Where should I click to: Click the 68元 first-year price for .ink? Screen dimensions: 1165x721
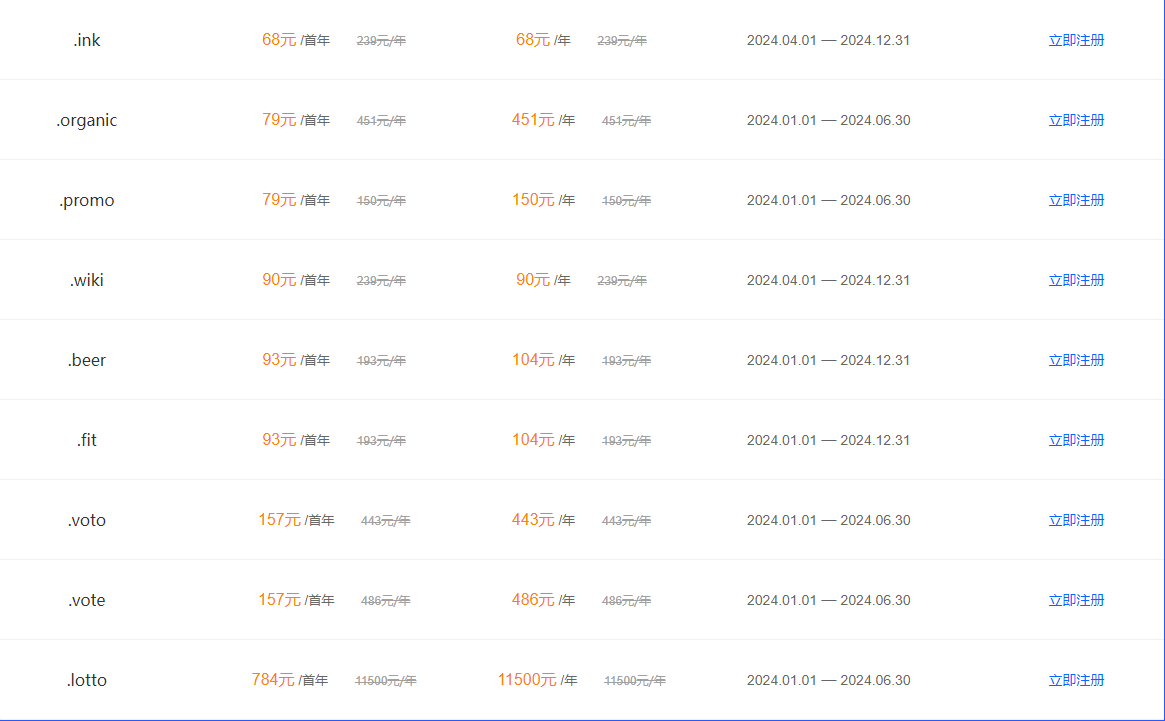pos(279,39)
